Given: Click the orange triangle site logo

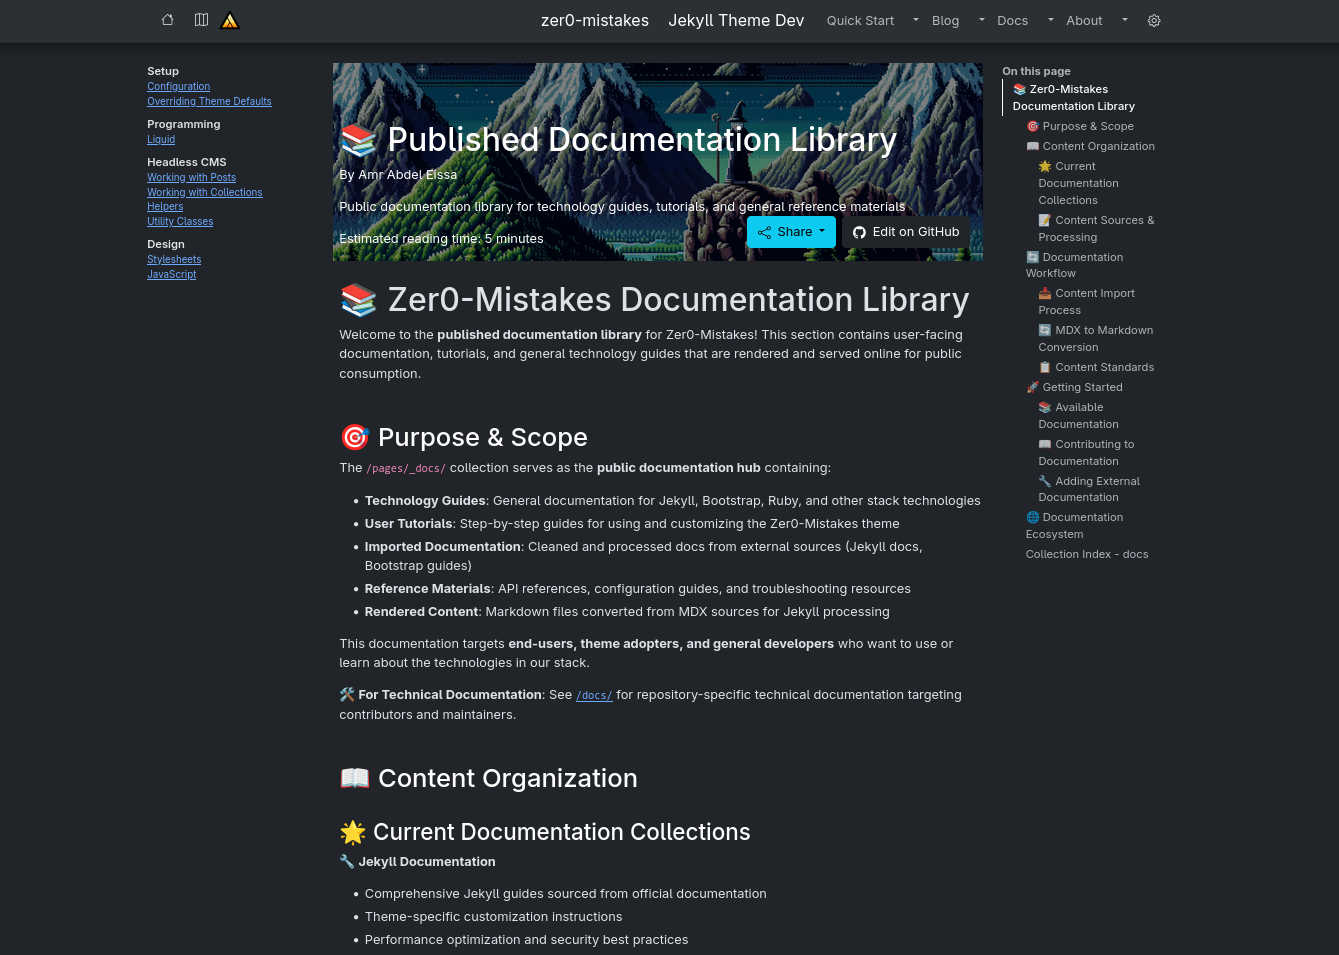Looking at the screenshot, I should [230, 21].
